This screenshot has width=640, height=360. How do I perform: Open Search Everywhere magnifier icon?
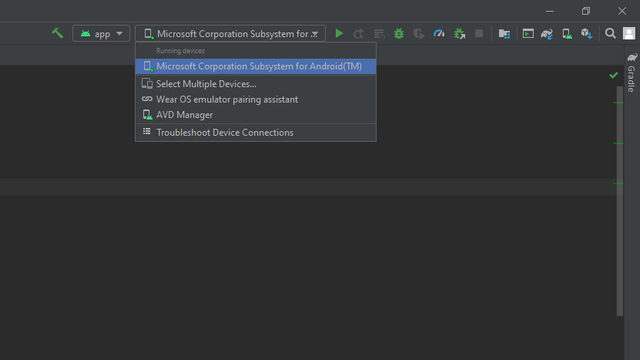[610, 33]
